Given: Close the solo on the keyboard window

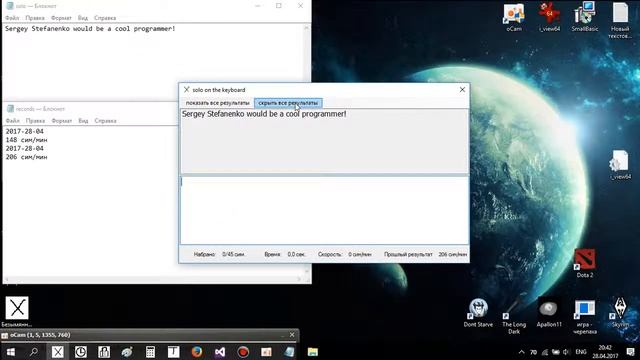Looking at the screenshot, I should 462,89.
